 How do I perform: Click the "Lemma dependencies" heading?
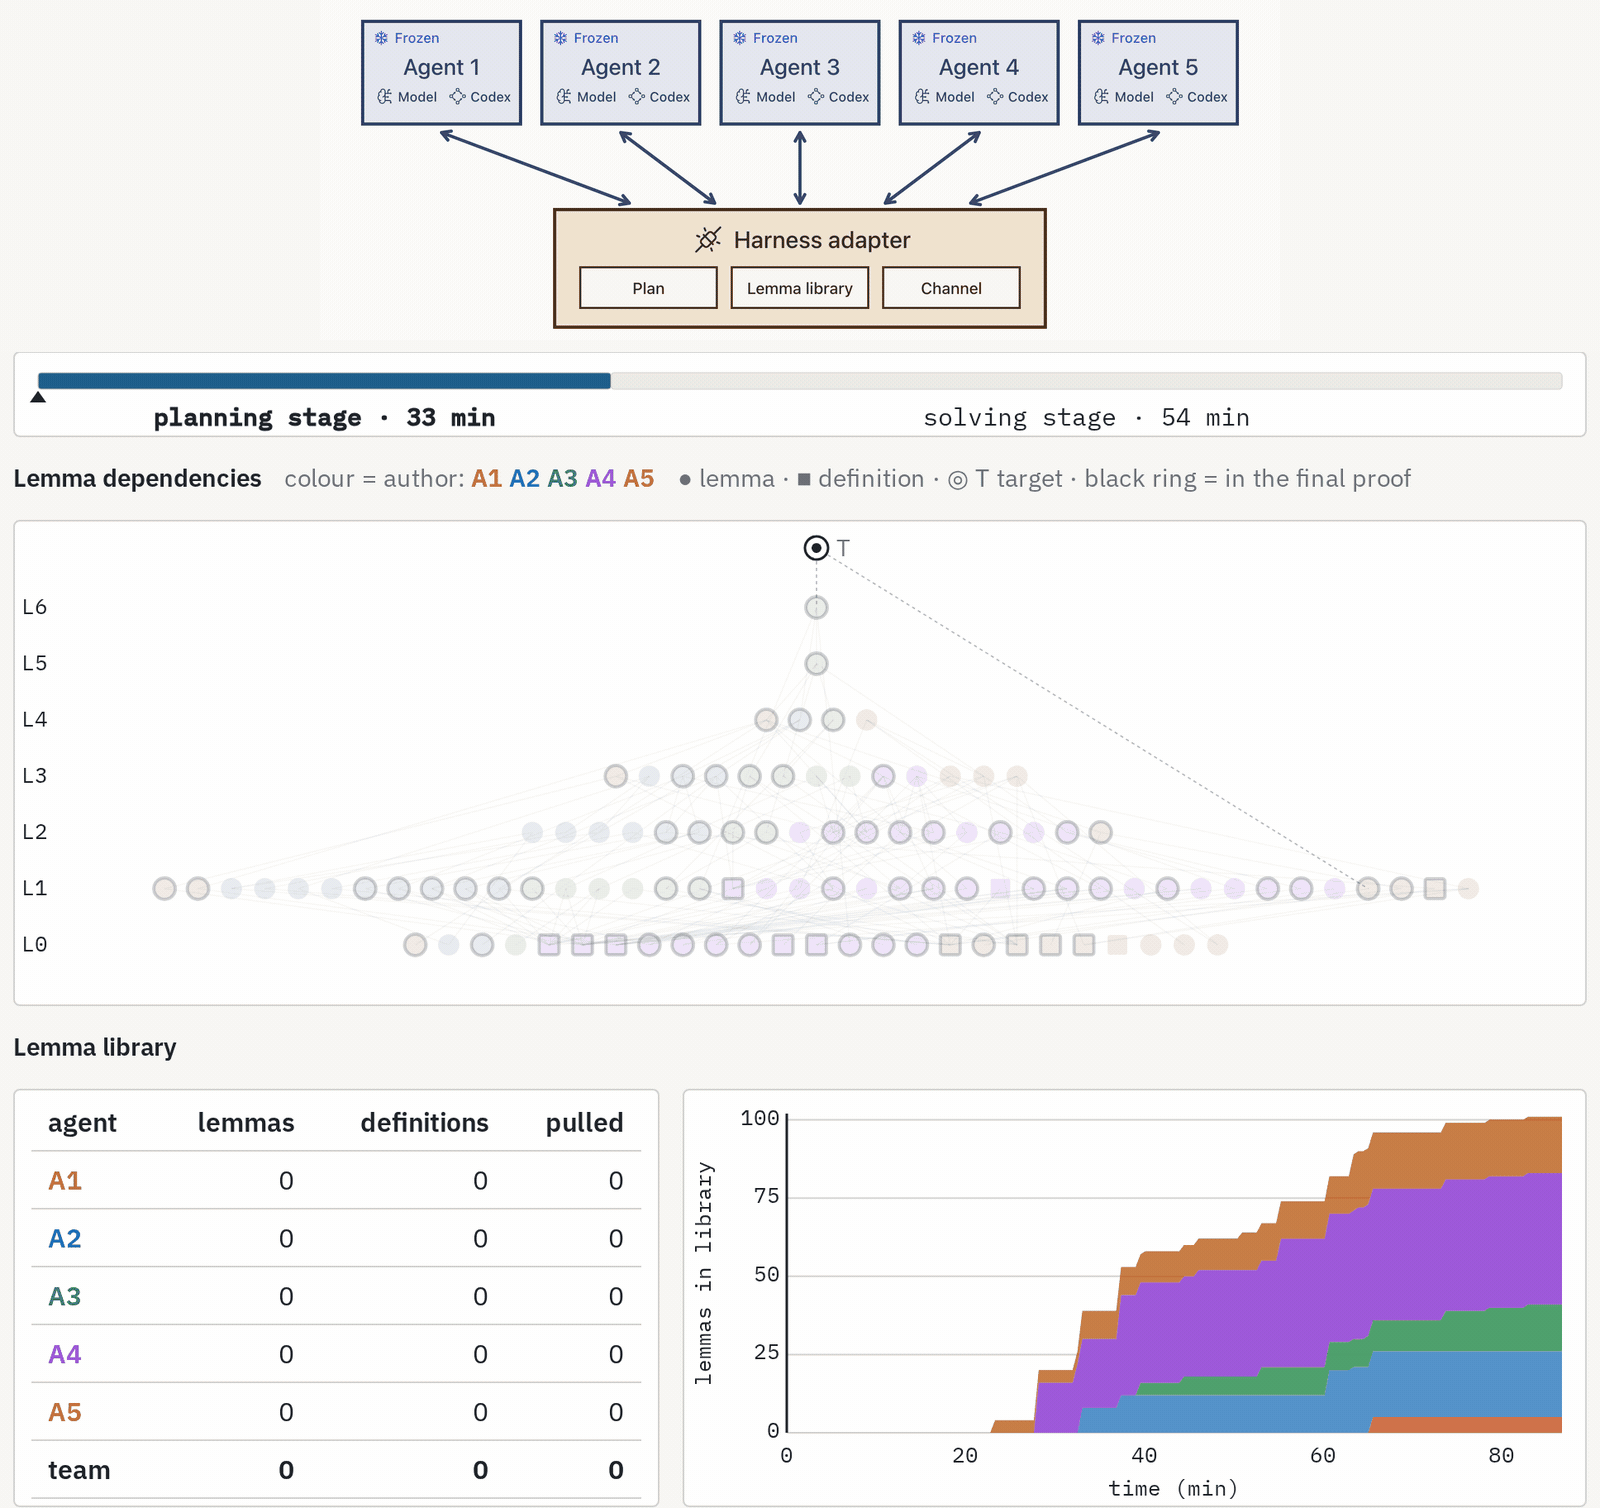coord(137,479)
